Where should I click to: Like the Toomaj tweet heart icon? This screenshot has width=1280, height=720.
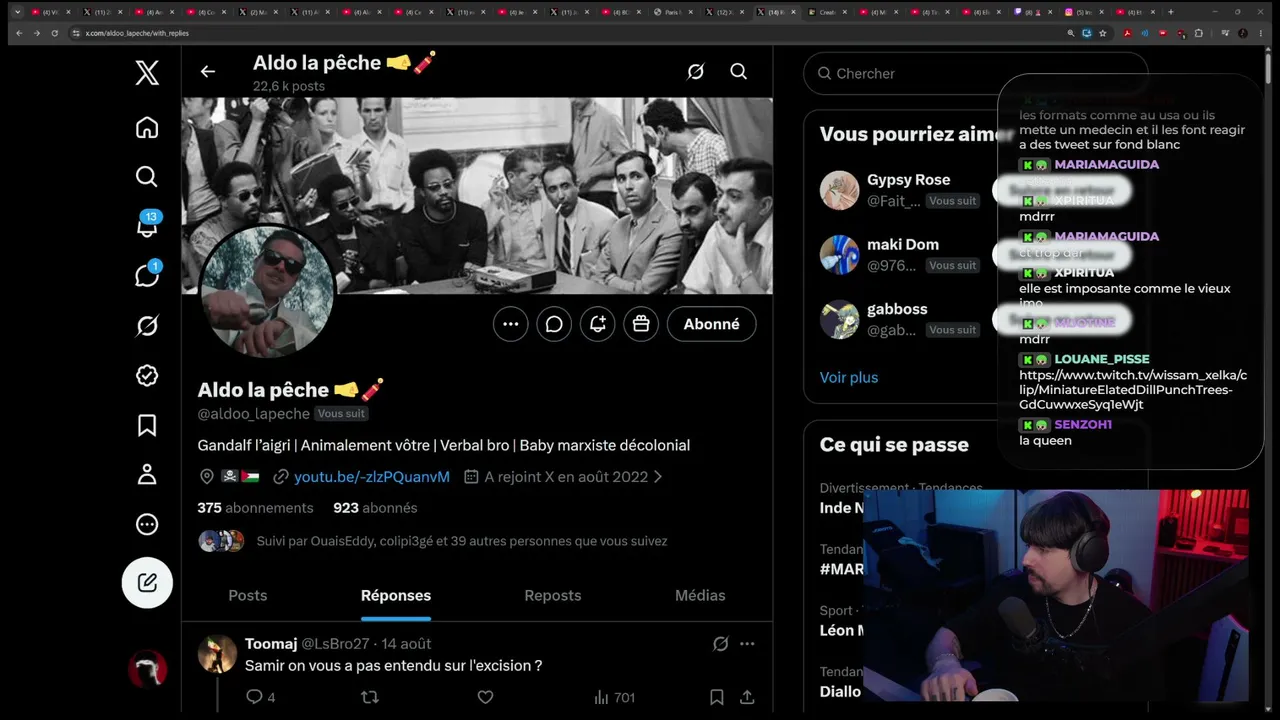(x=485, y=697)
